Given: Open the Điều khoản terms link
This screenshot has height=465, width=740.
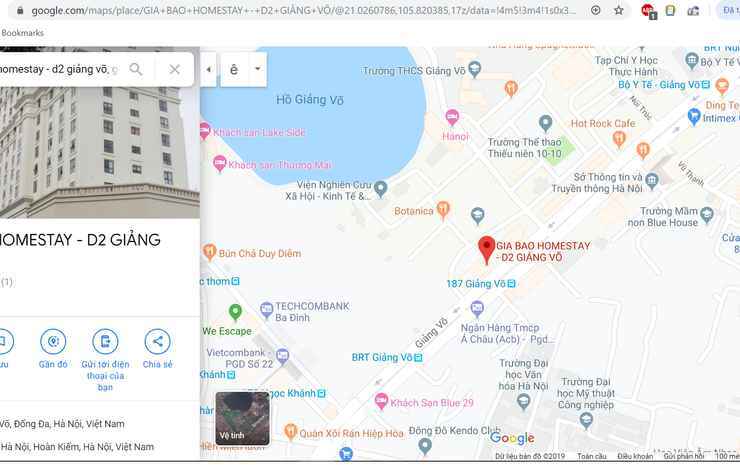Looking at the screenshot, I should 635,456.
